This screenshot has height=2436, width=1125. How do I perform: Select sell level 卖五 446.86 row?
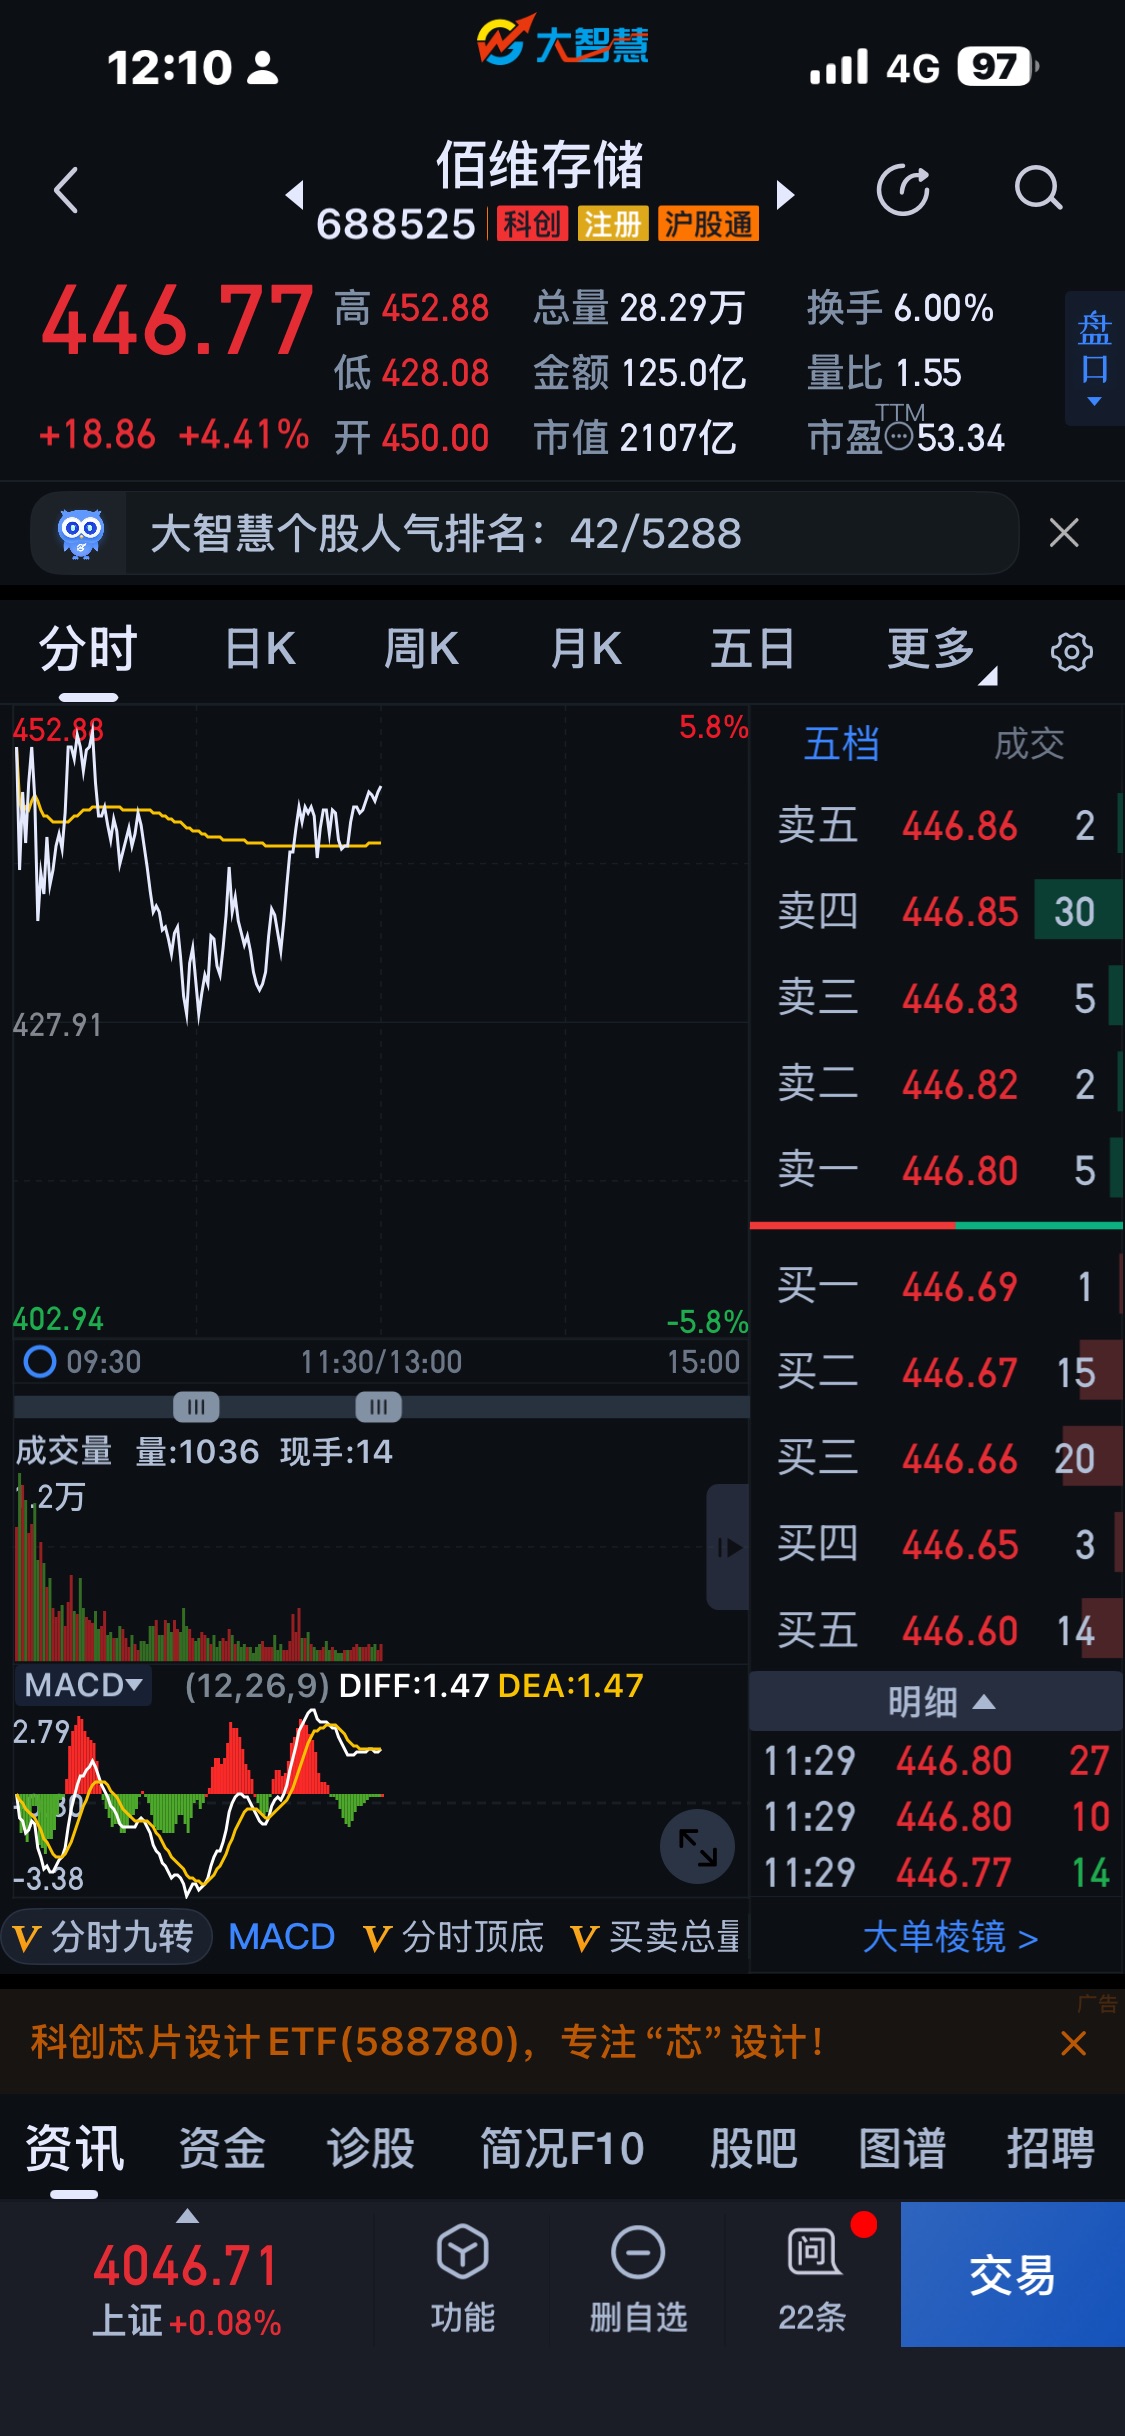click(x=937, y=826)
